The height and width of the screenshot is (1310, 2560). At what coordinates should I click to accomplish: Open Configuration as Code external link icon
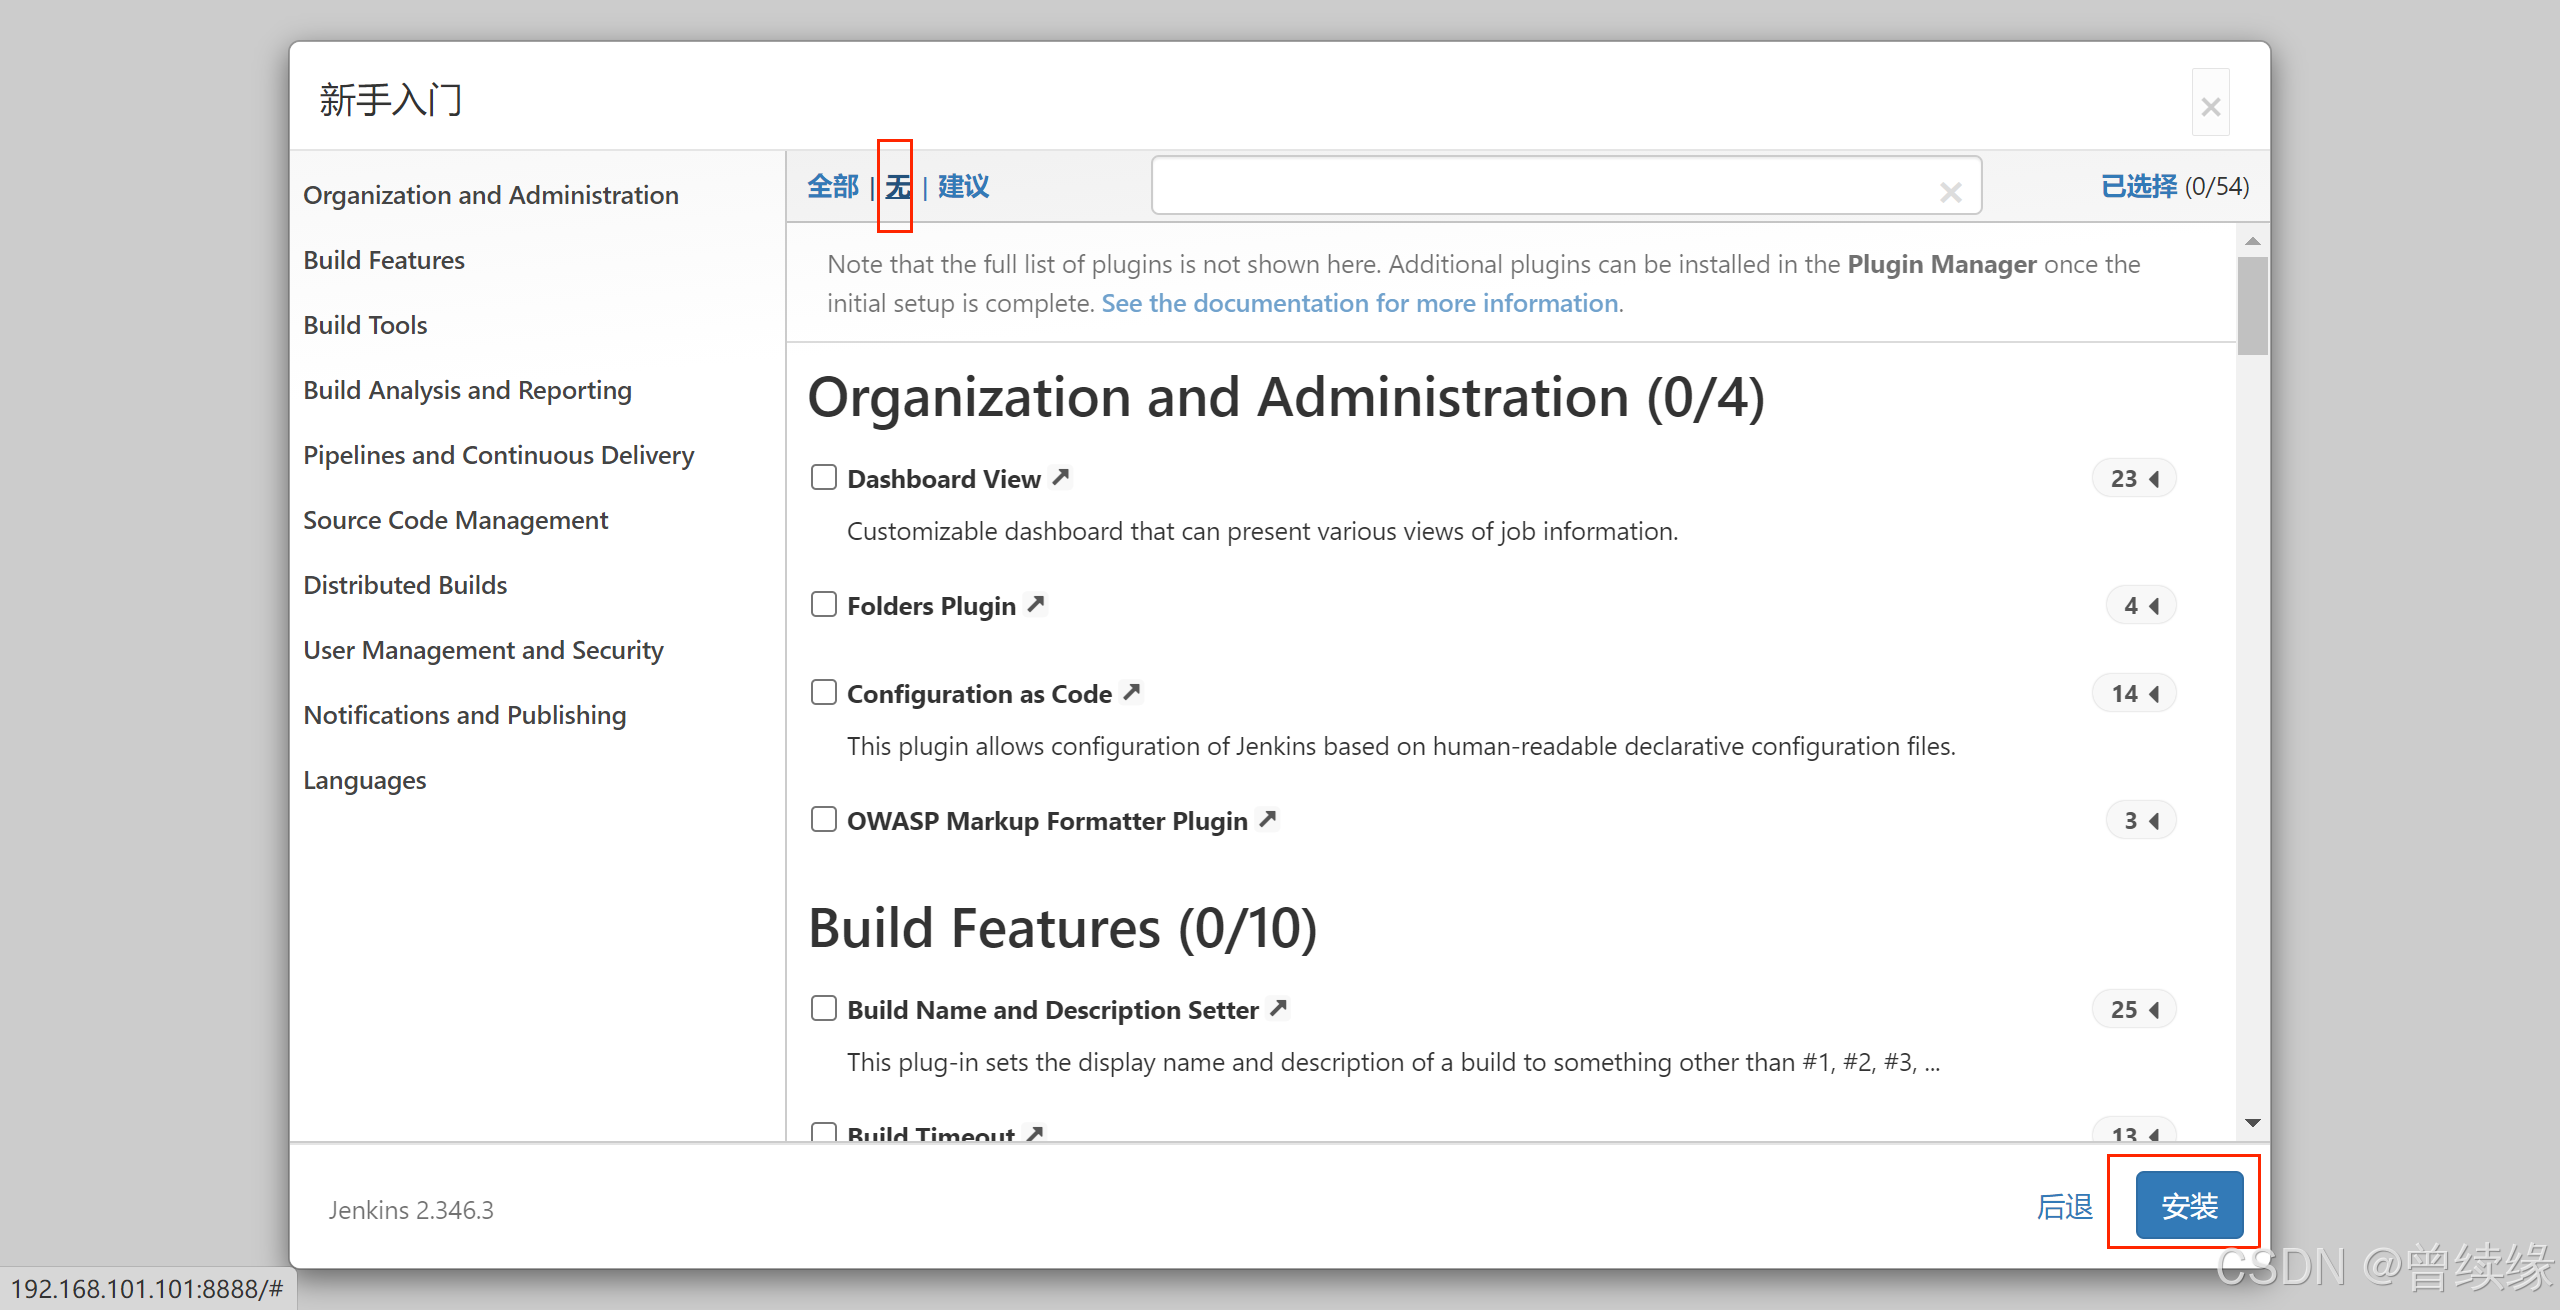pos(1132,692)
